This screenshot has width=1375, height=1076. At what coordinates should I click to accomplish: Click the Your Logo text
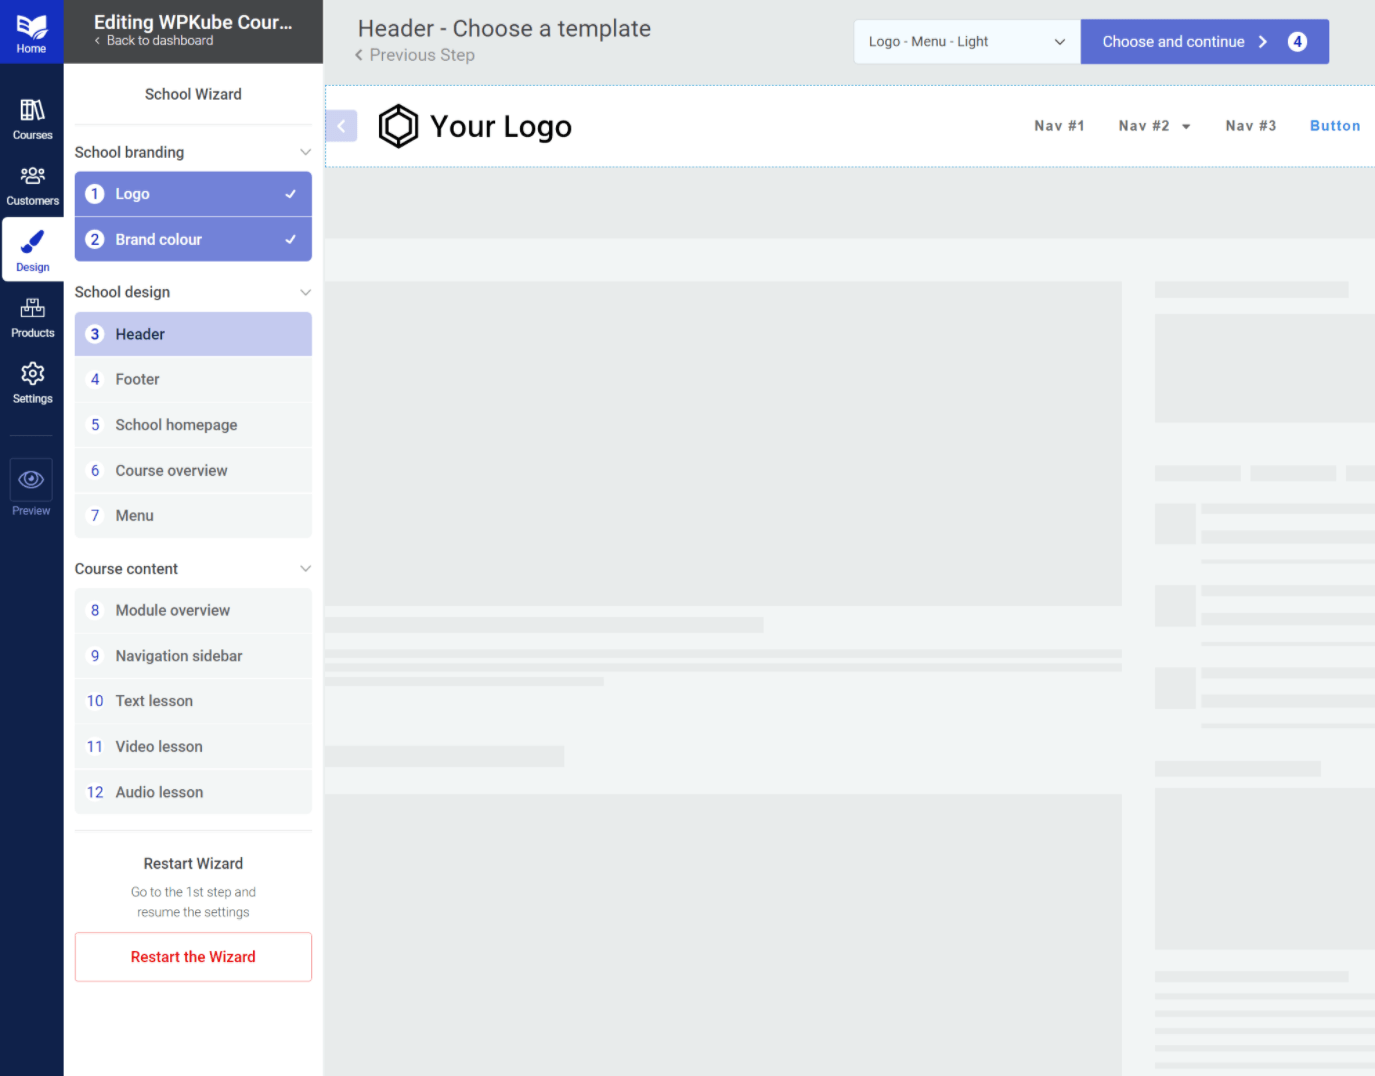point(501,127)
